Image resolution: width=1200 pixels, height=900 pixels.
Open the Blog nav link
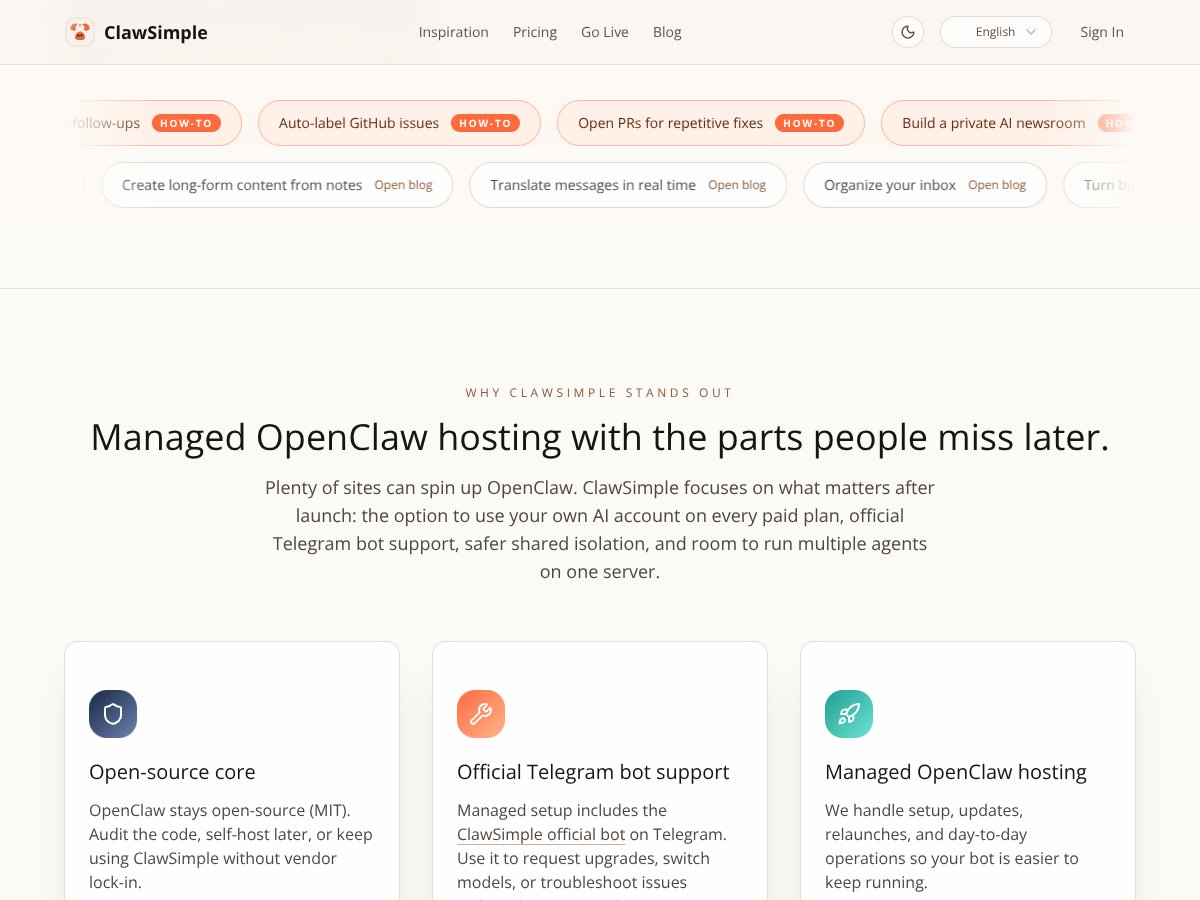pyautogui.click(x=667, y=32)
